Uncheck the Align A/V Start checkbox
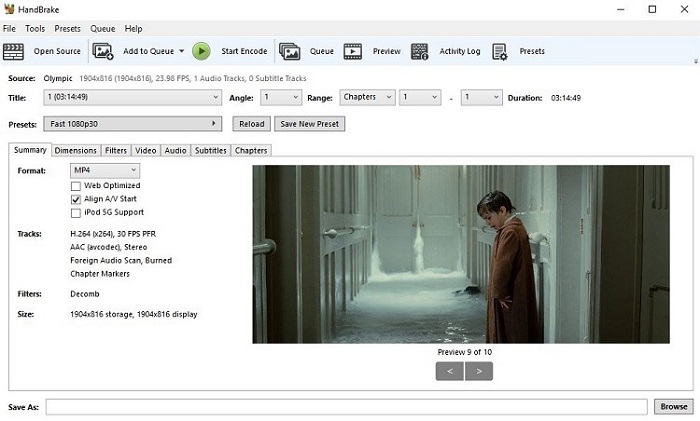The image size is (700, 421). pos(76,199)
